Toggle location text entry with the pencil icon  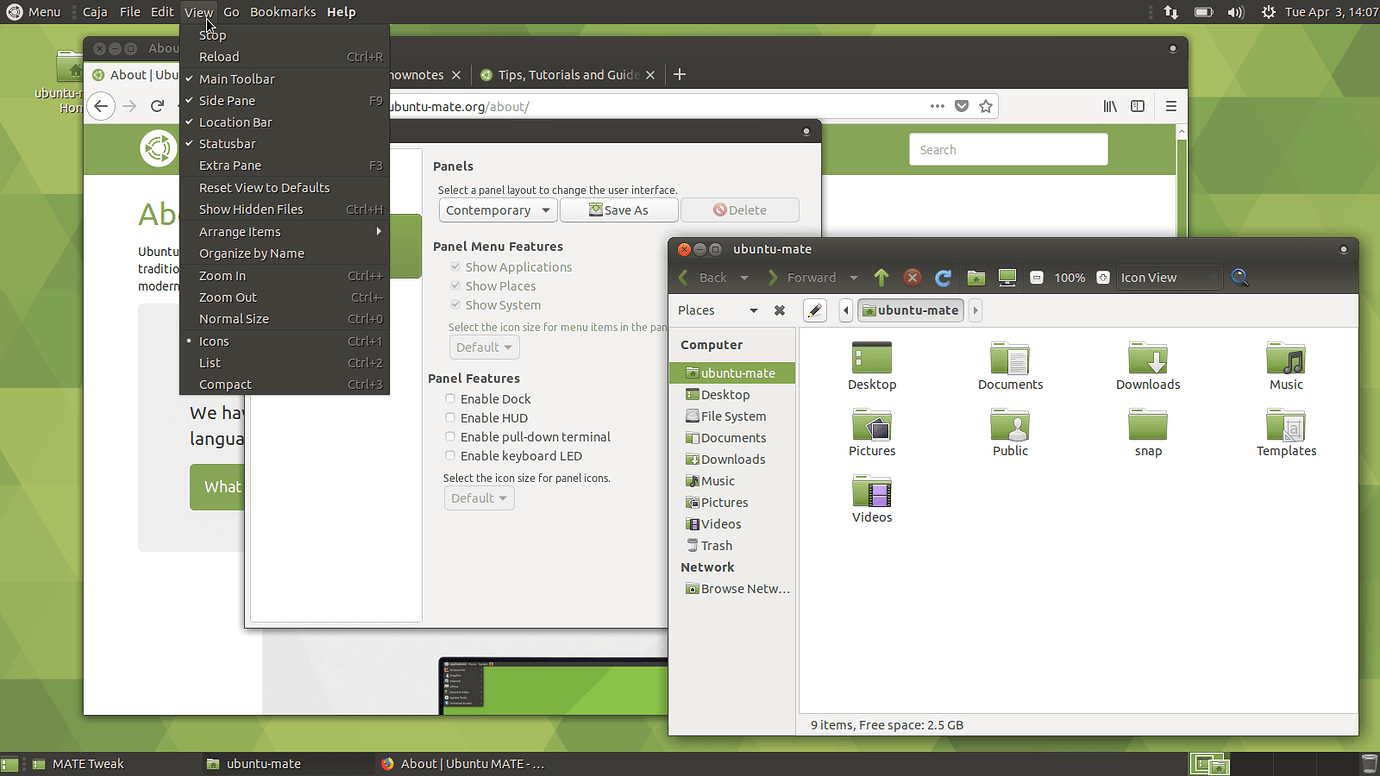tap(814, 310)
